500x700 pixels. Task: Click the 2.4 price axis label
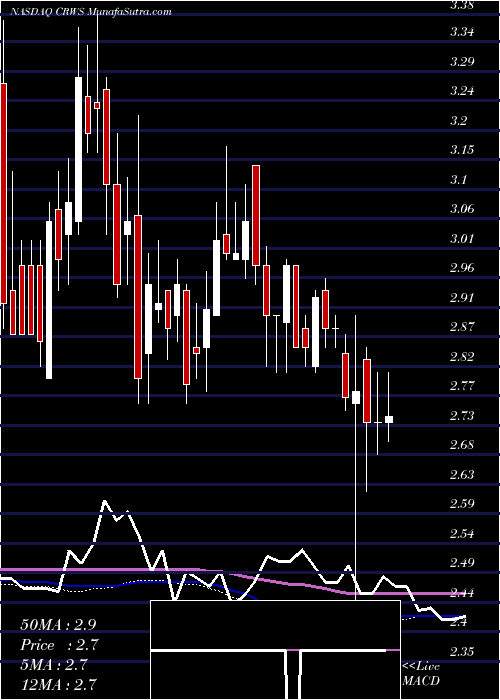click(x=459, y=622)
